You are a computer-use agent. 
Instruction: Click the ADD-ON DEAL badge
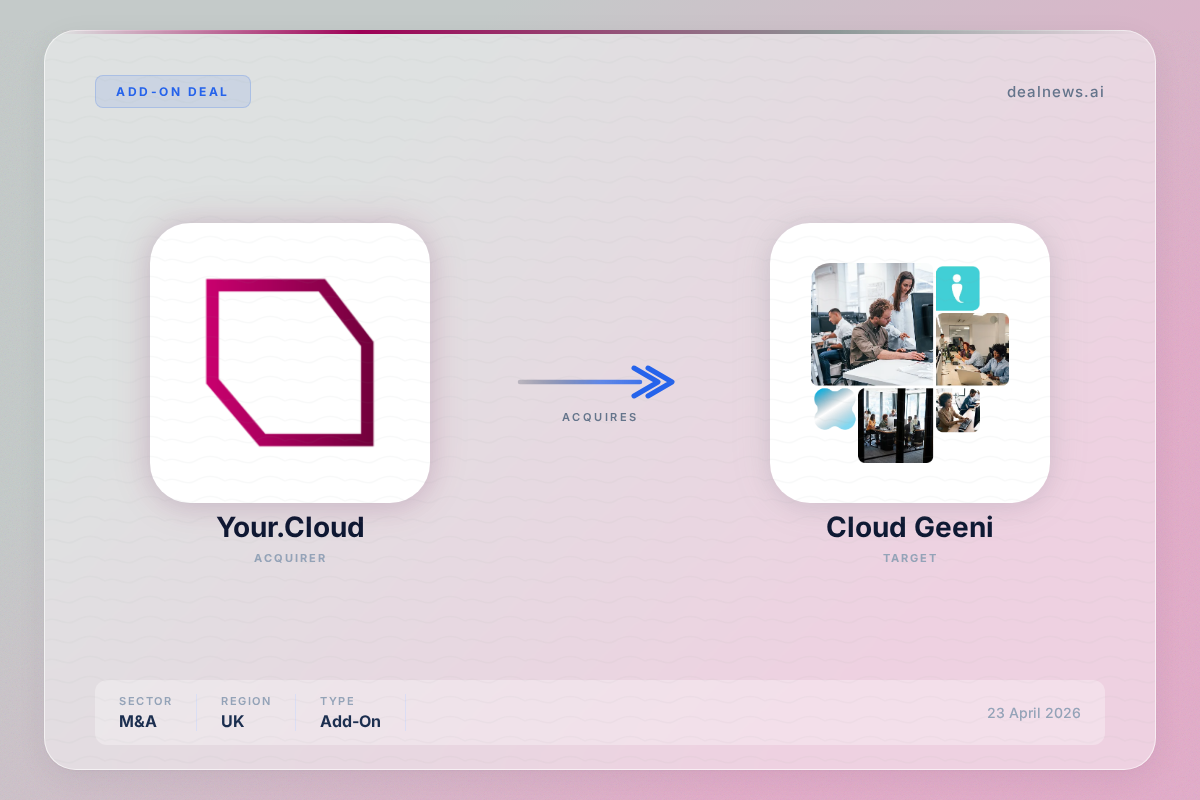click(173, 92)
